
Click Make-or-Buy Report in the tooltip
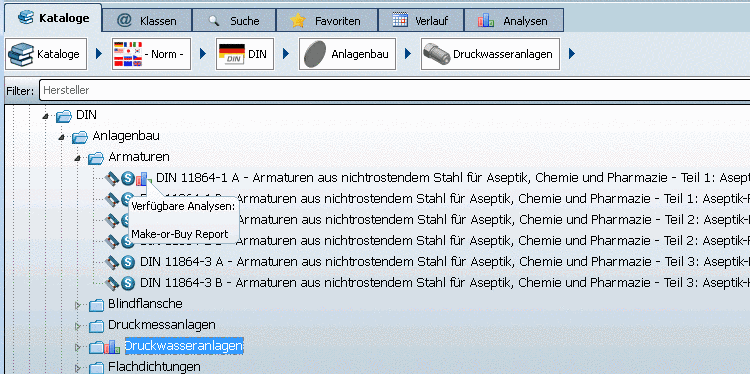(x=179, y=234)
